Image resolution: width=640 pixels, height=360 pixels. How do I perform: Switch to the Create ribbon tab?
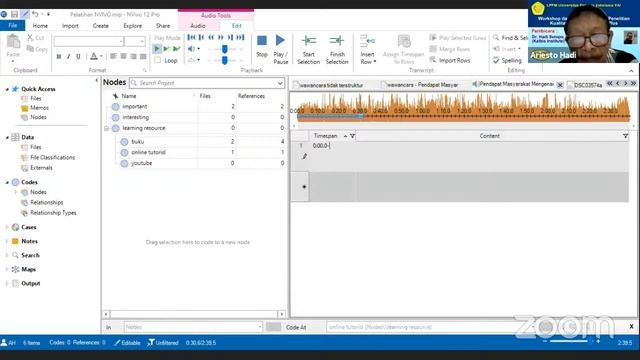point(100,26)
